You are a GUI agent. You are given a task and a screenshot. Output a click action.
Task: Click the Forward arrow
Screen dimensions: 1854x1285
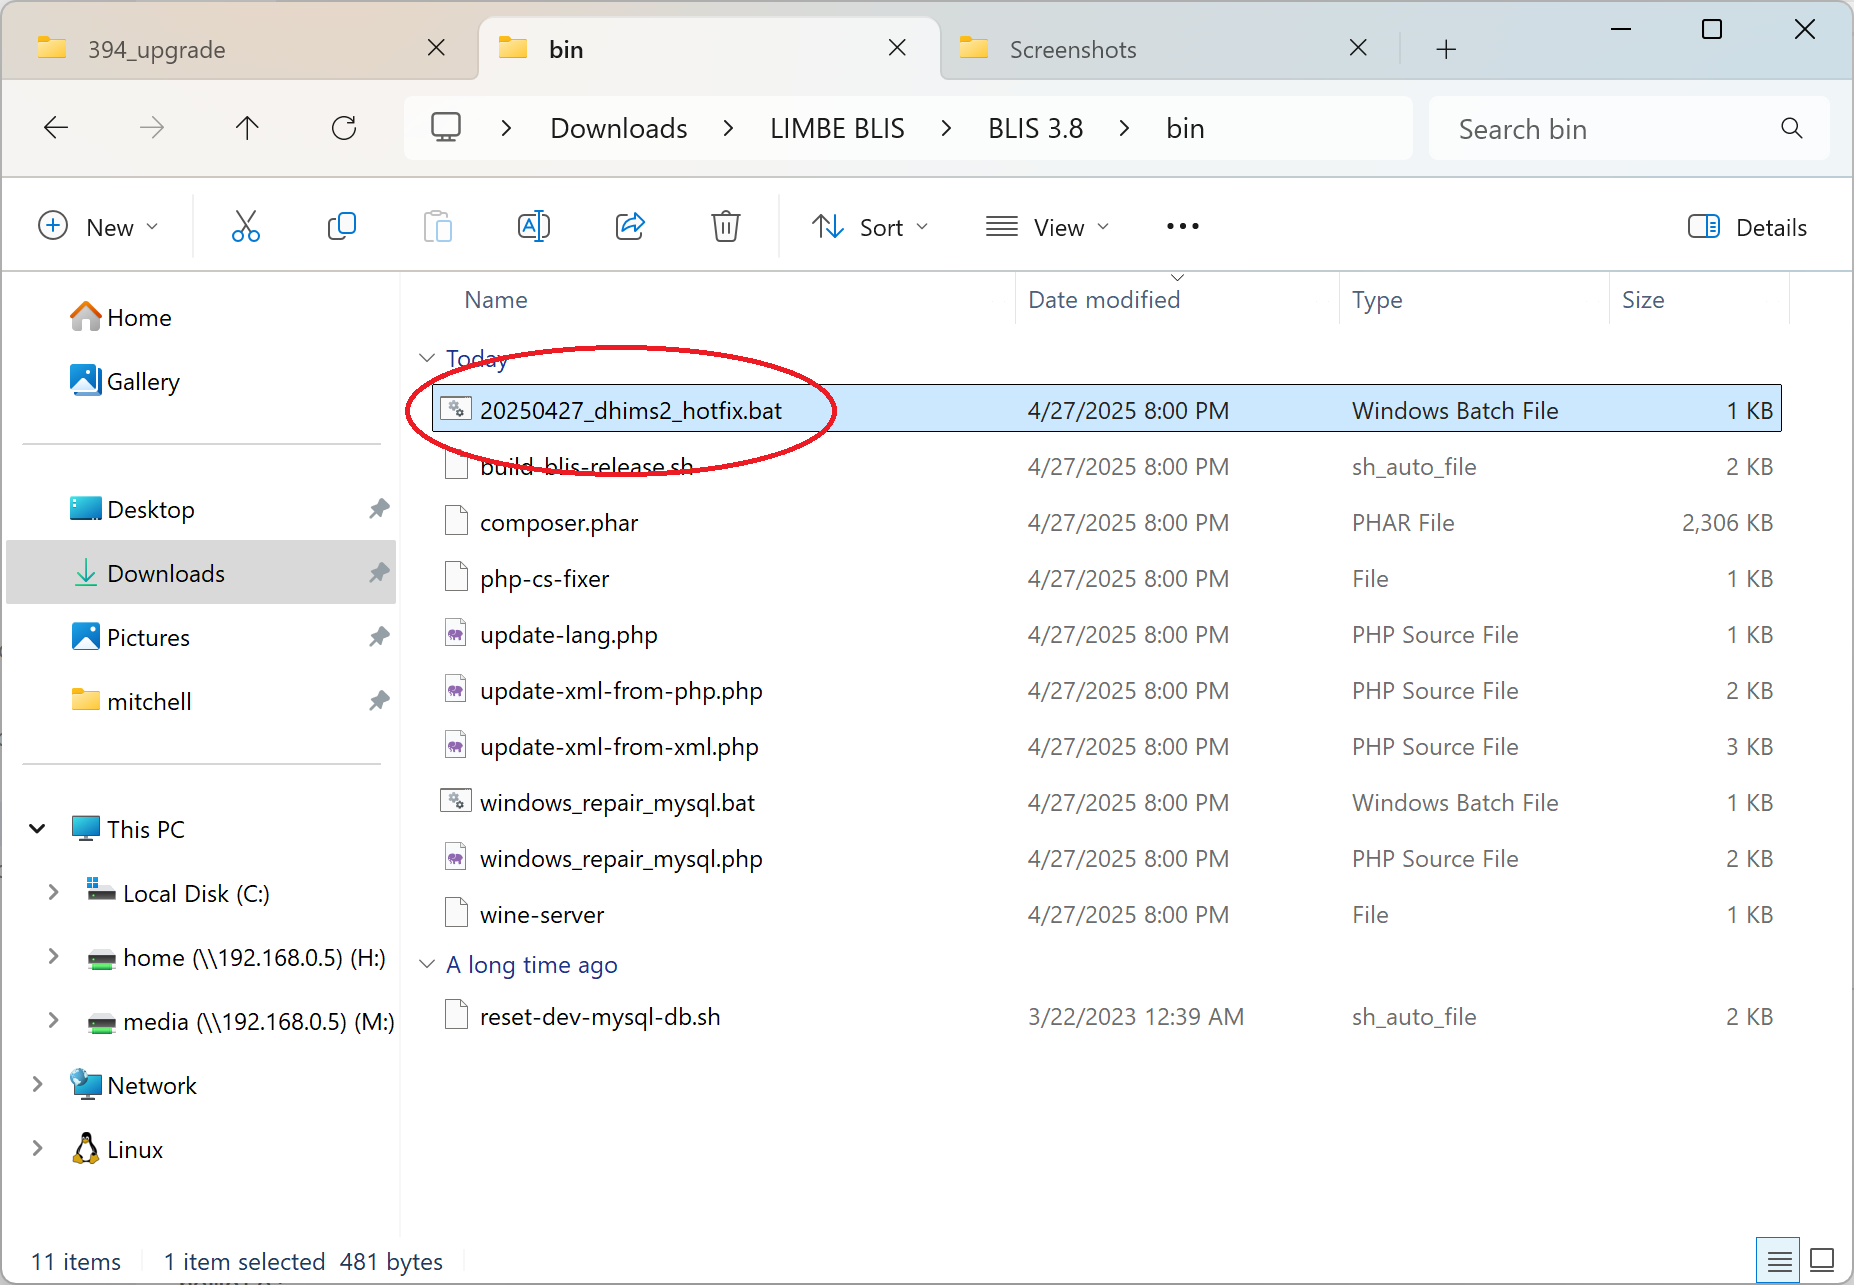pos(152,128)
